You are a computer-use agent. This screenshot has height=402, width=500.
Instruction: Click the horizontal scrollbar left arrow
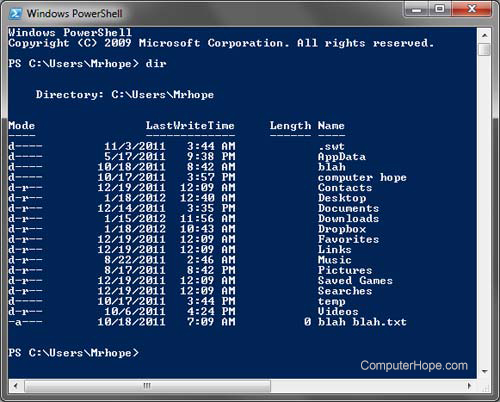[x=15, y=386]
